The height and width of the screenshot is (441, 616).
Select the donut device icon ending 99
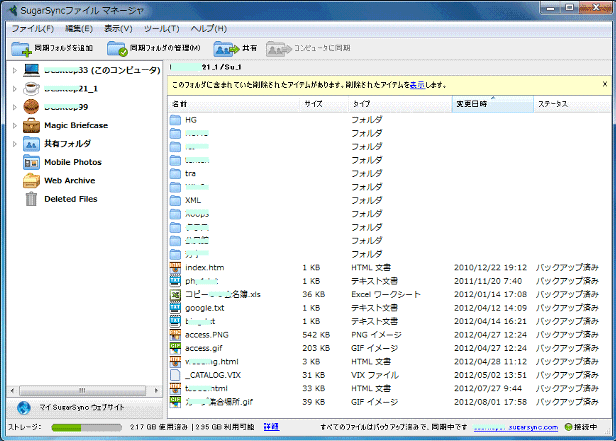[x=31, y=107]
